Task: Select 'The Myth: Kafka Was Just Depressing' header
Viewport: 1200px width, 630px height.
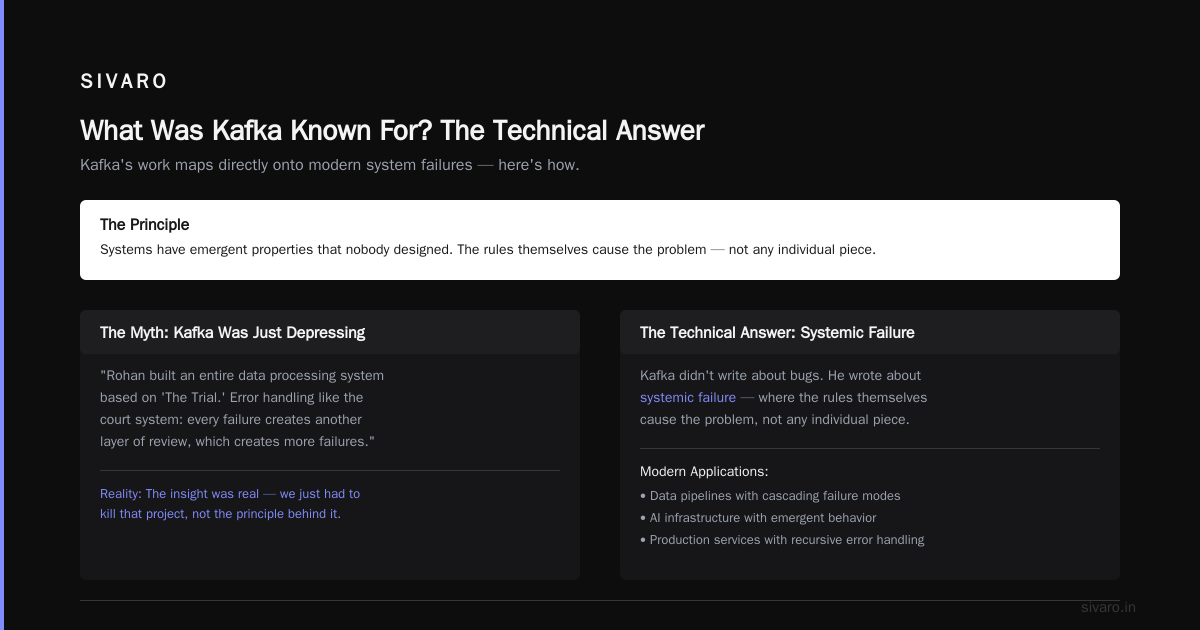Action: (233, 332)
